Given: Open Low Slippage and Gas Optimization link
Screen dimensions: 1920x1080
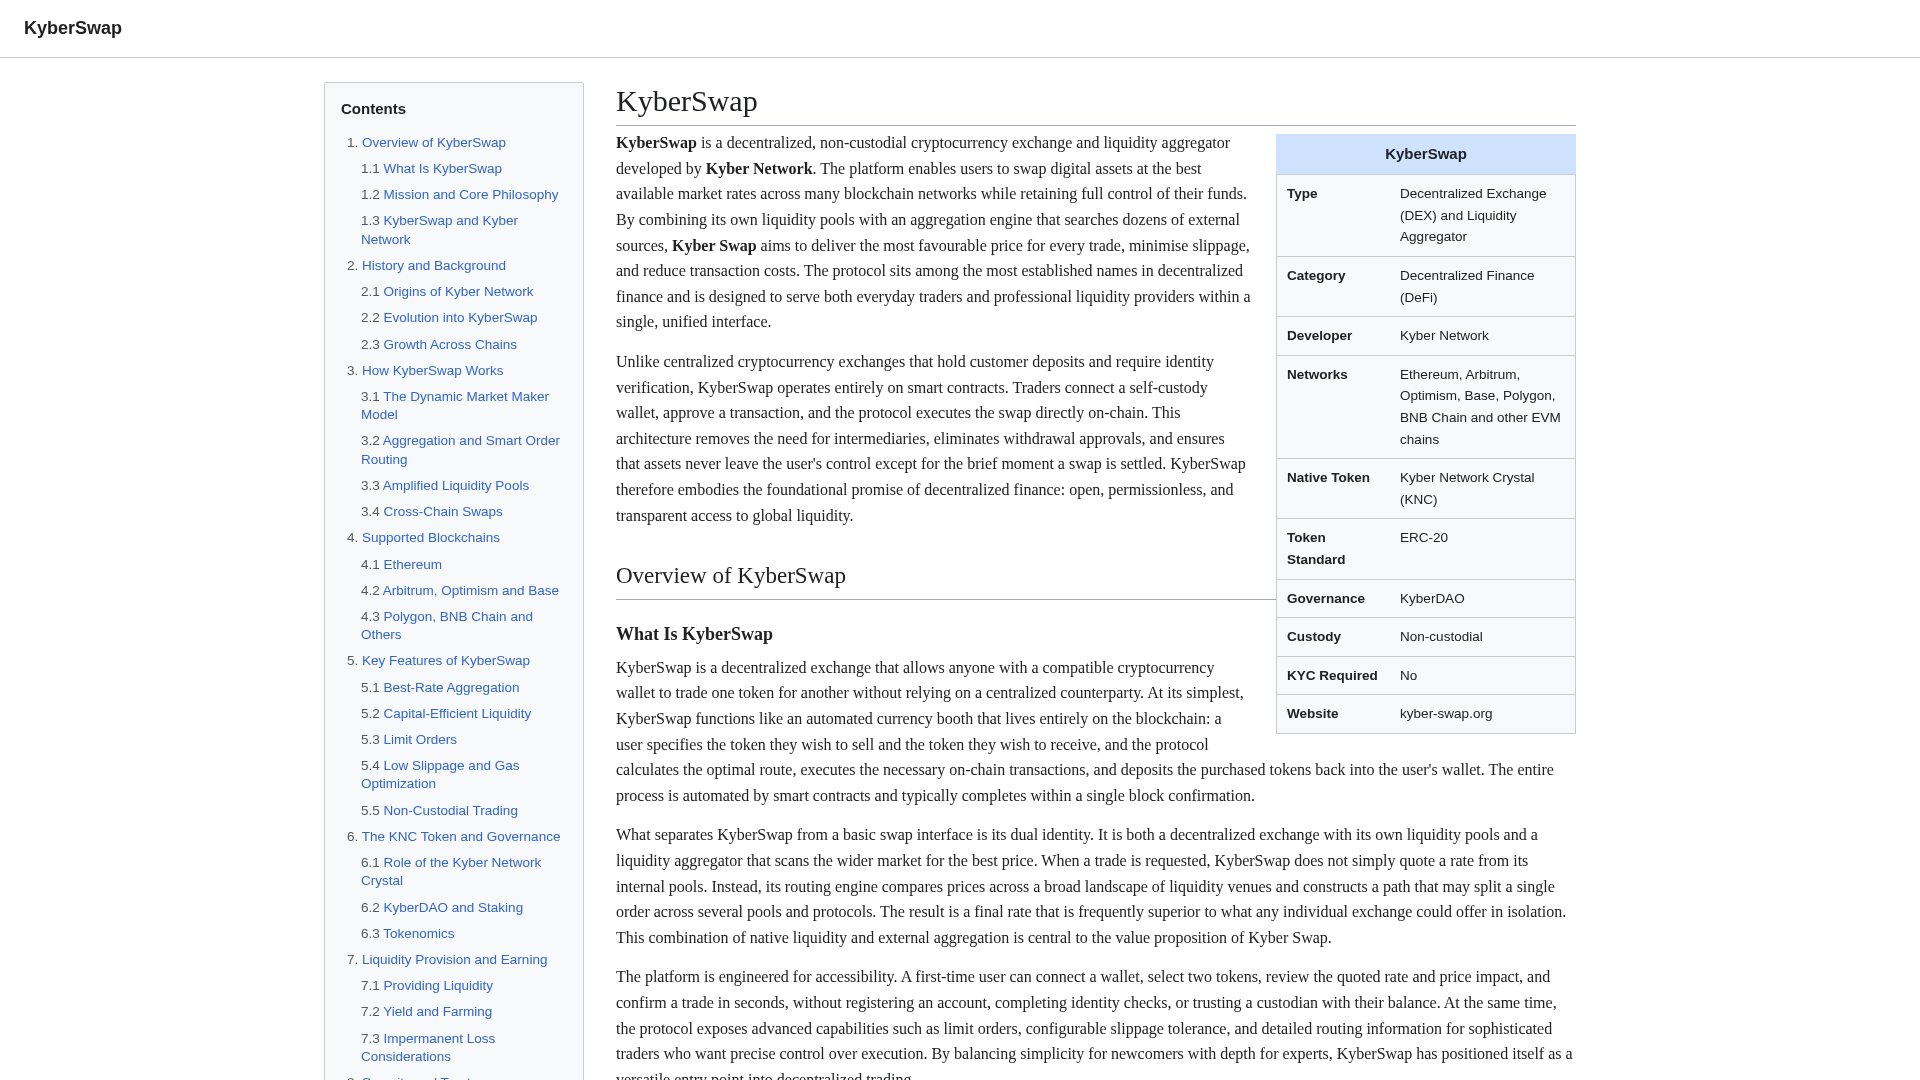Looking at the screenshot, I should point(440,775).
